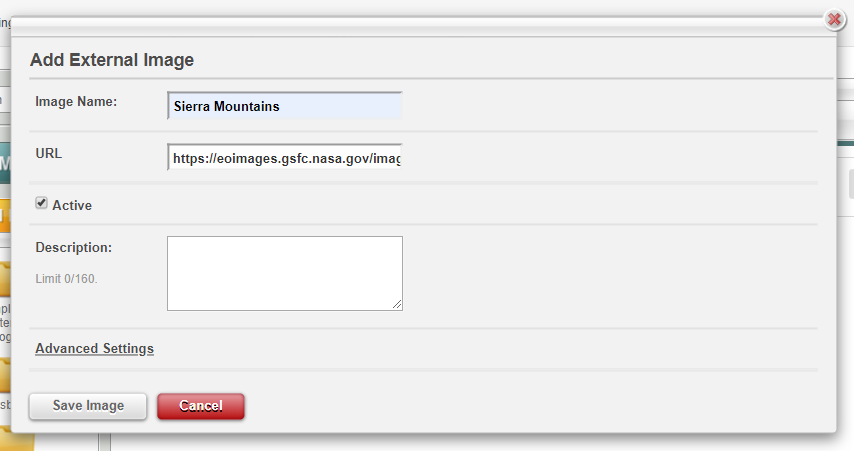Viewport: 854px width, 451px height.
Task: Click the Image Name label
Action: [76, 102]
